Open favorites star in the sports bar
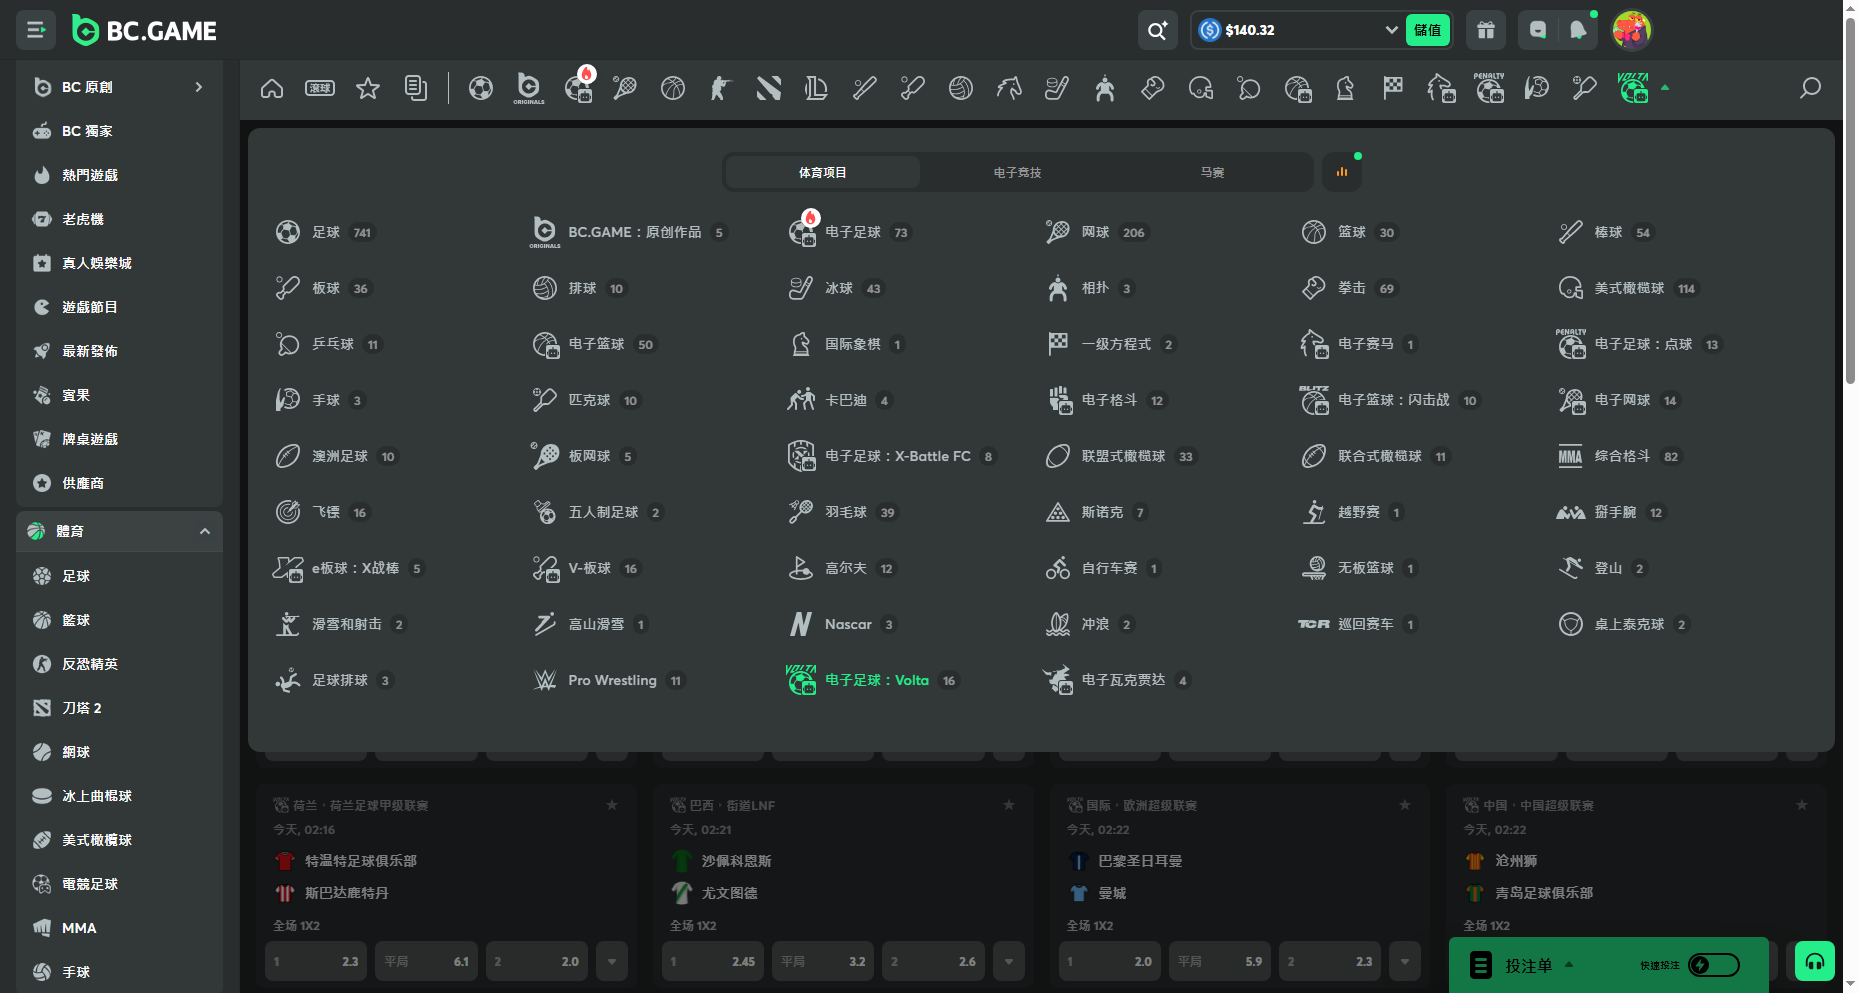 (x=368, y=88)
